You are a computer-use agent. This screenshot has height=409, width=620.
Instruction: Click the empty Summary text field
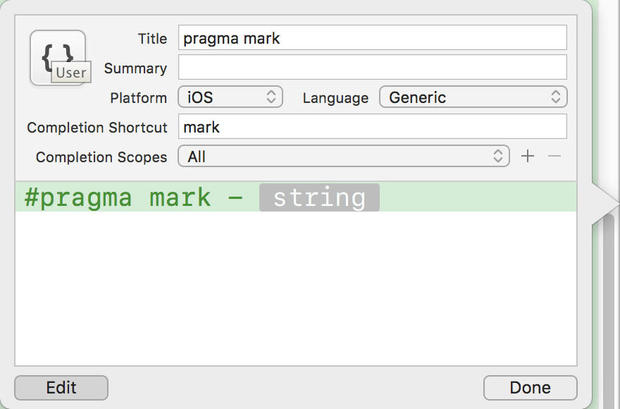pos(372,67)
